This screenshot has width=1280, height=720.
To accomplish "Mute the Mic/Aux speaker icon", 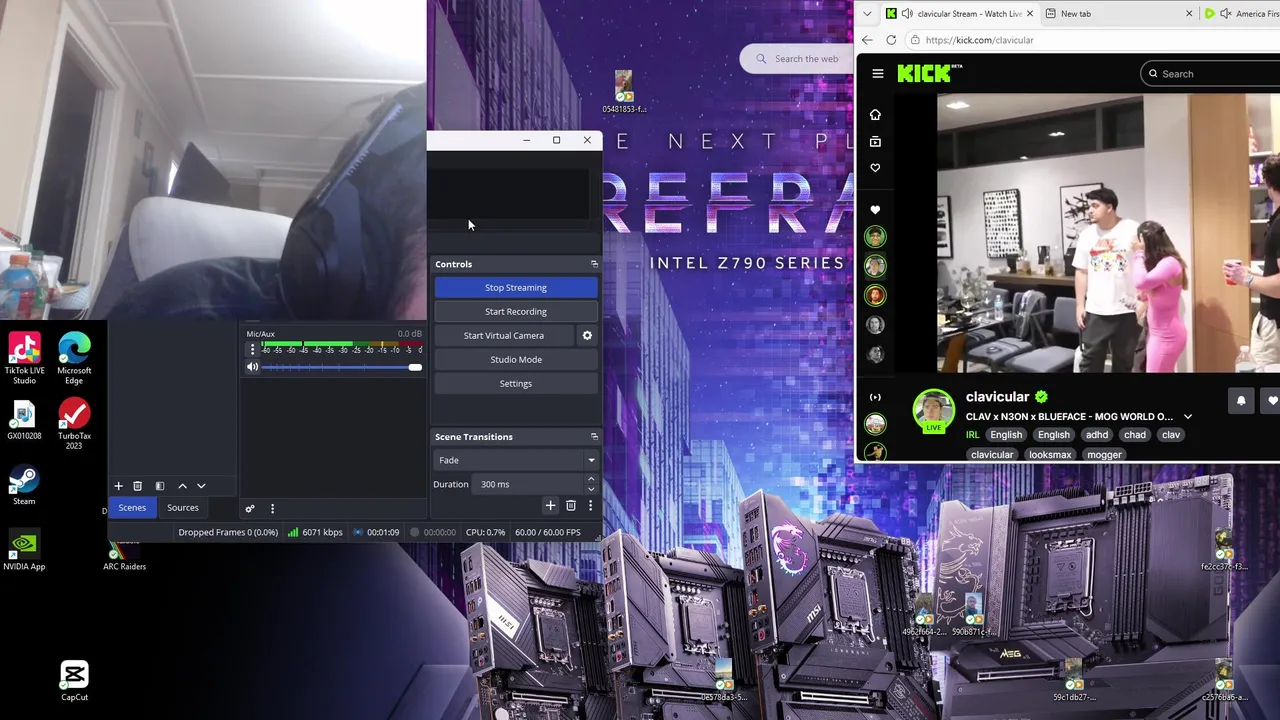I will (x=252, y=367).
